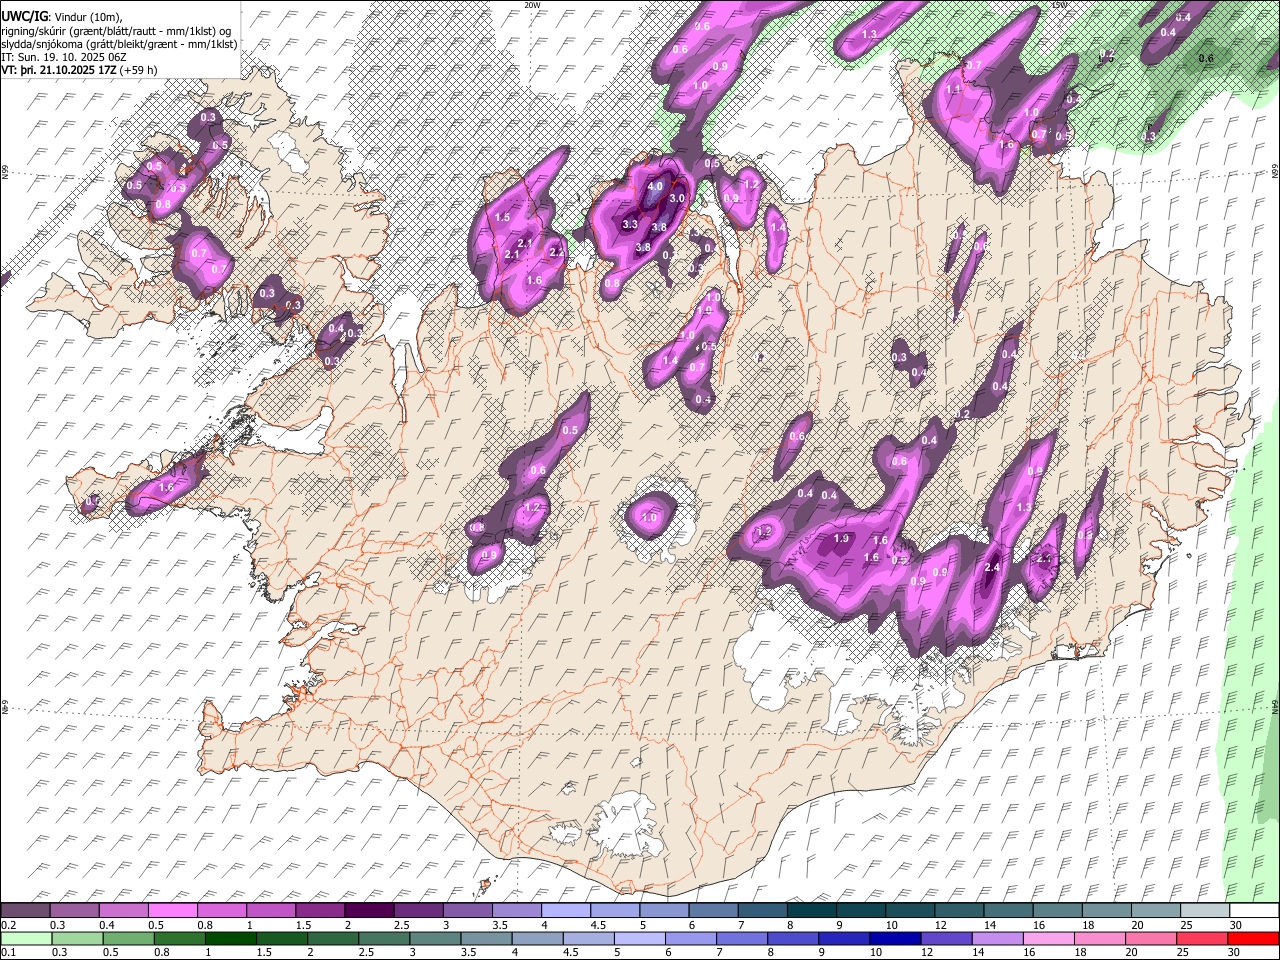Click the 20W longitude label
The width and height of the screenshot is (1280, 960).
click(532, 5)
